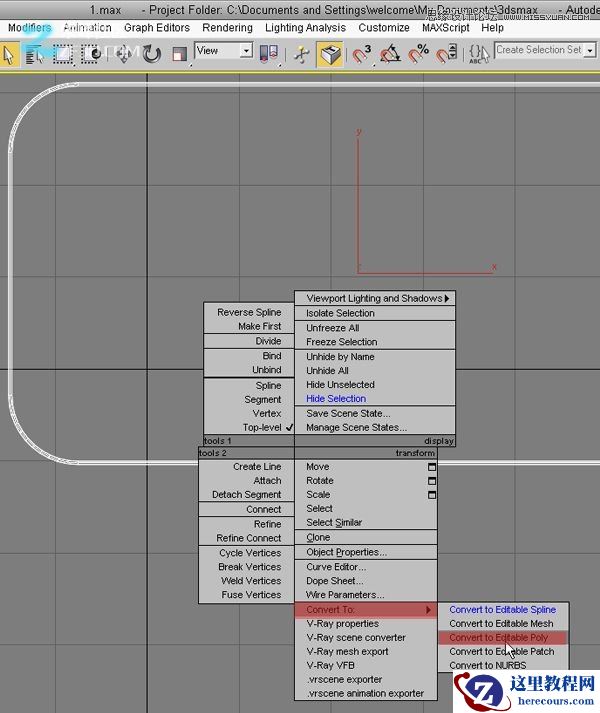Open the Lighting Analysis menu
Viewport: 600px width, 713px height.
tap(306, 28)
